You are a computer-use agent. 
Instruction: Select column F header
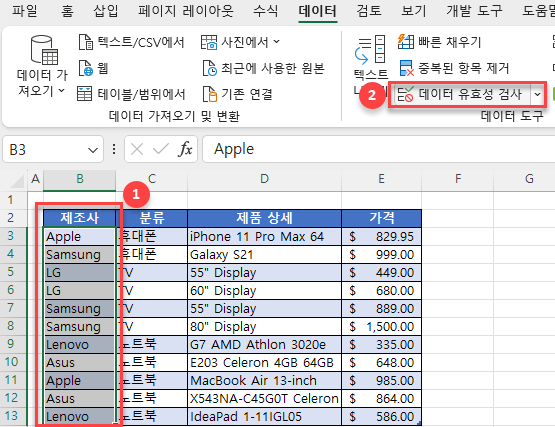(458, 180)
